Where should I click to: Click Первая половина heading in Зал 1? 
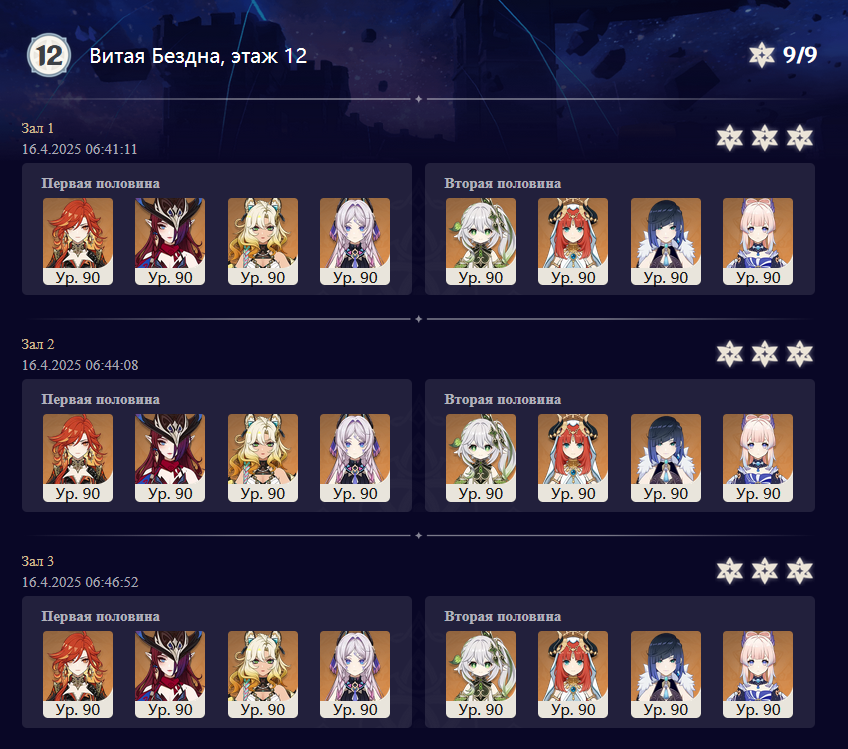101,183
